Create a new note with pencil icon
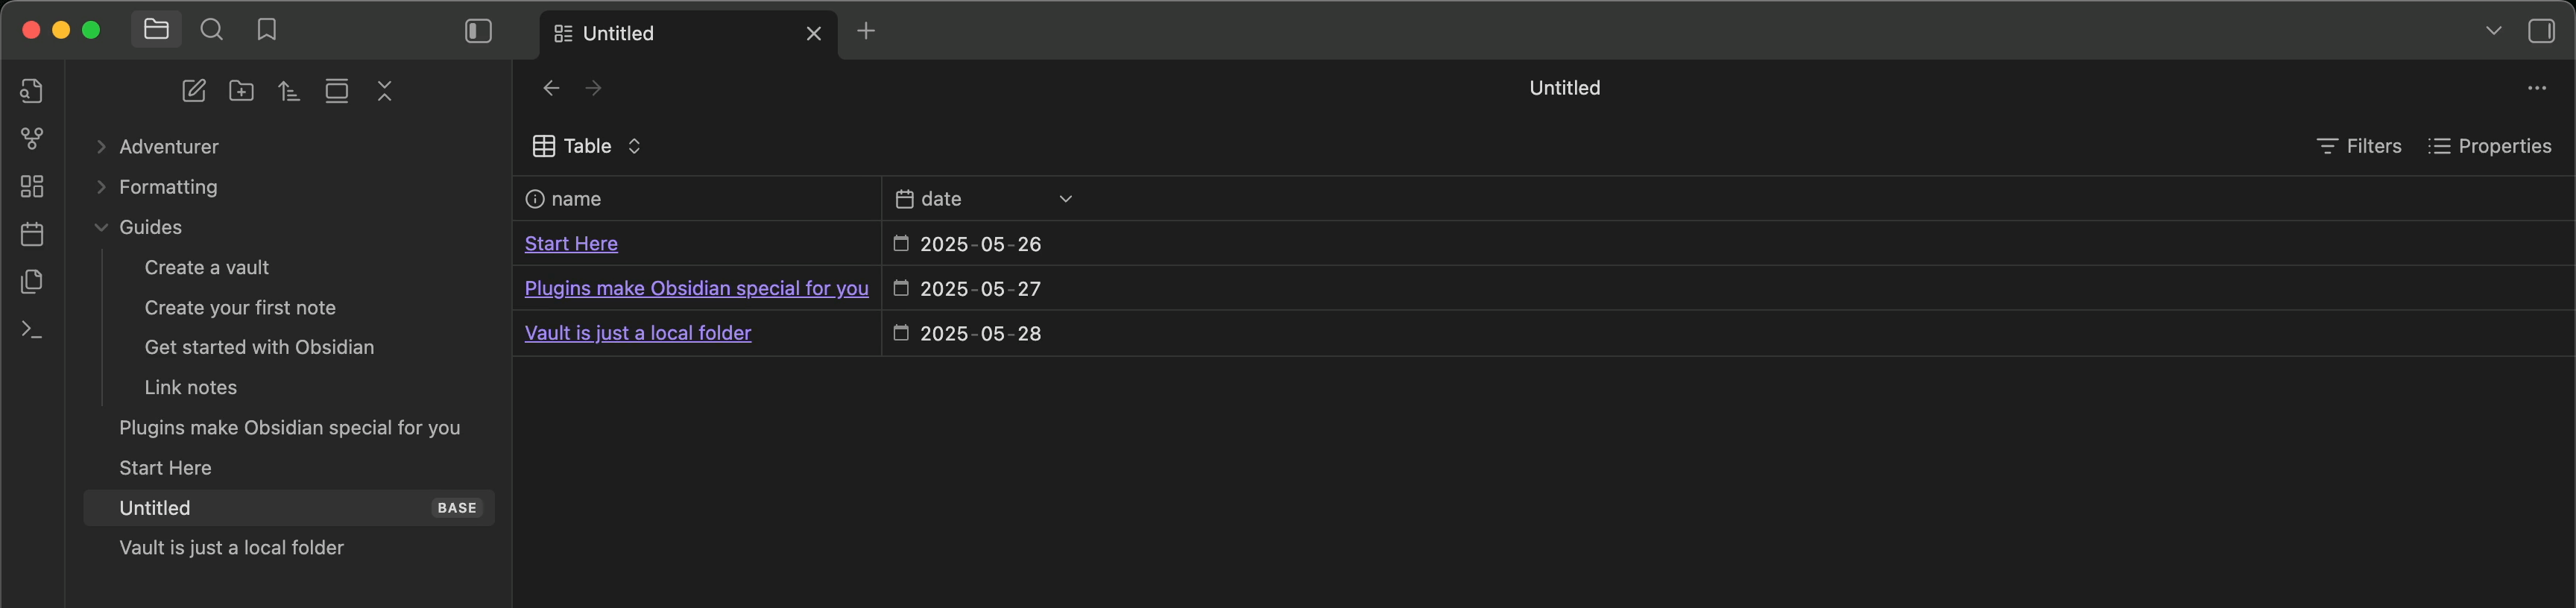 (x=194, y=91)
